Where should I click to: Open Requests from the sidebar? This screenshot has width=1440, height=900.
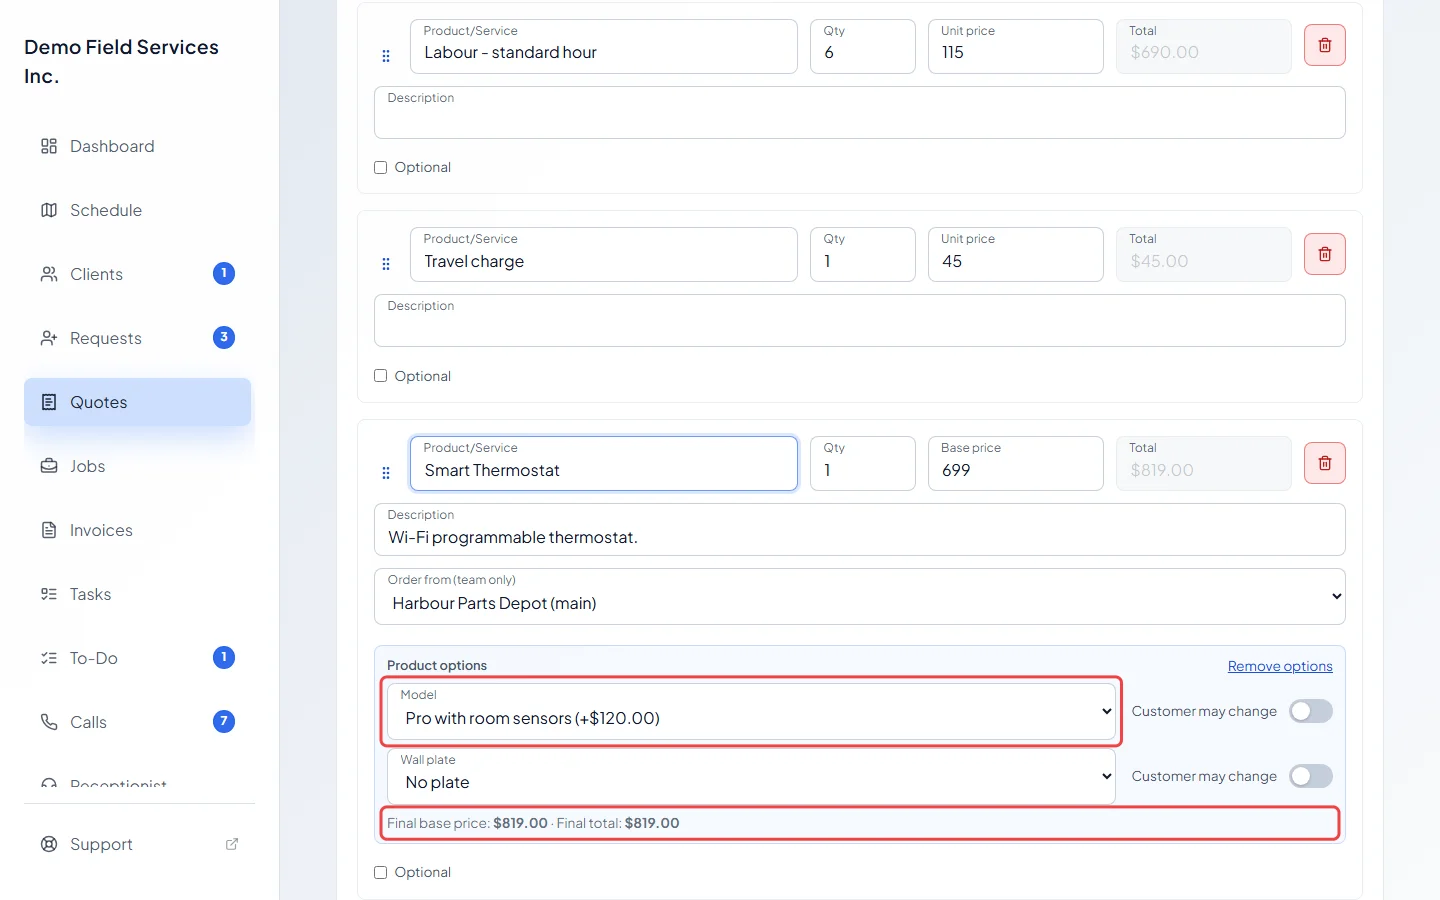coord(138,338)
